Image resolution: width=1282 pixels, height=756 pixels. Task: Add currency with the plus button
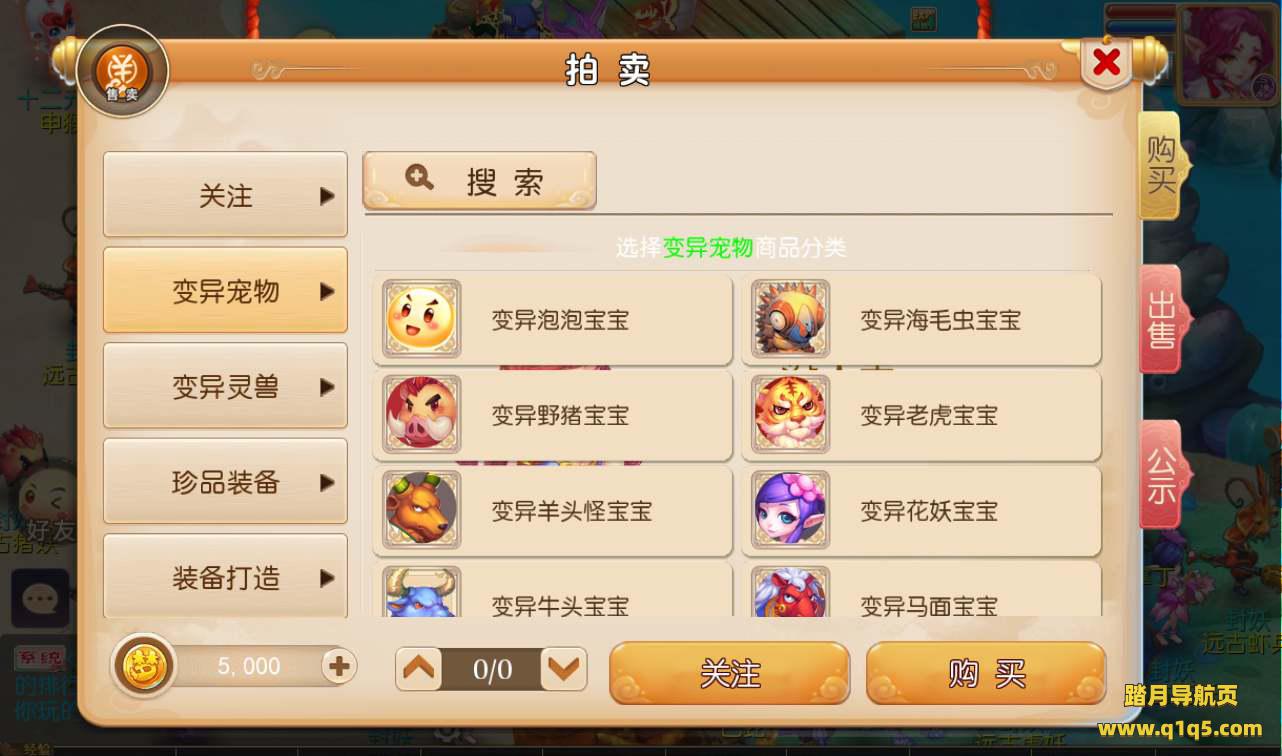click(x=339, y=666)
